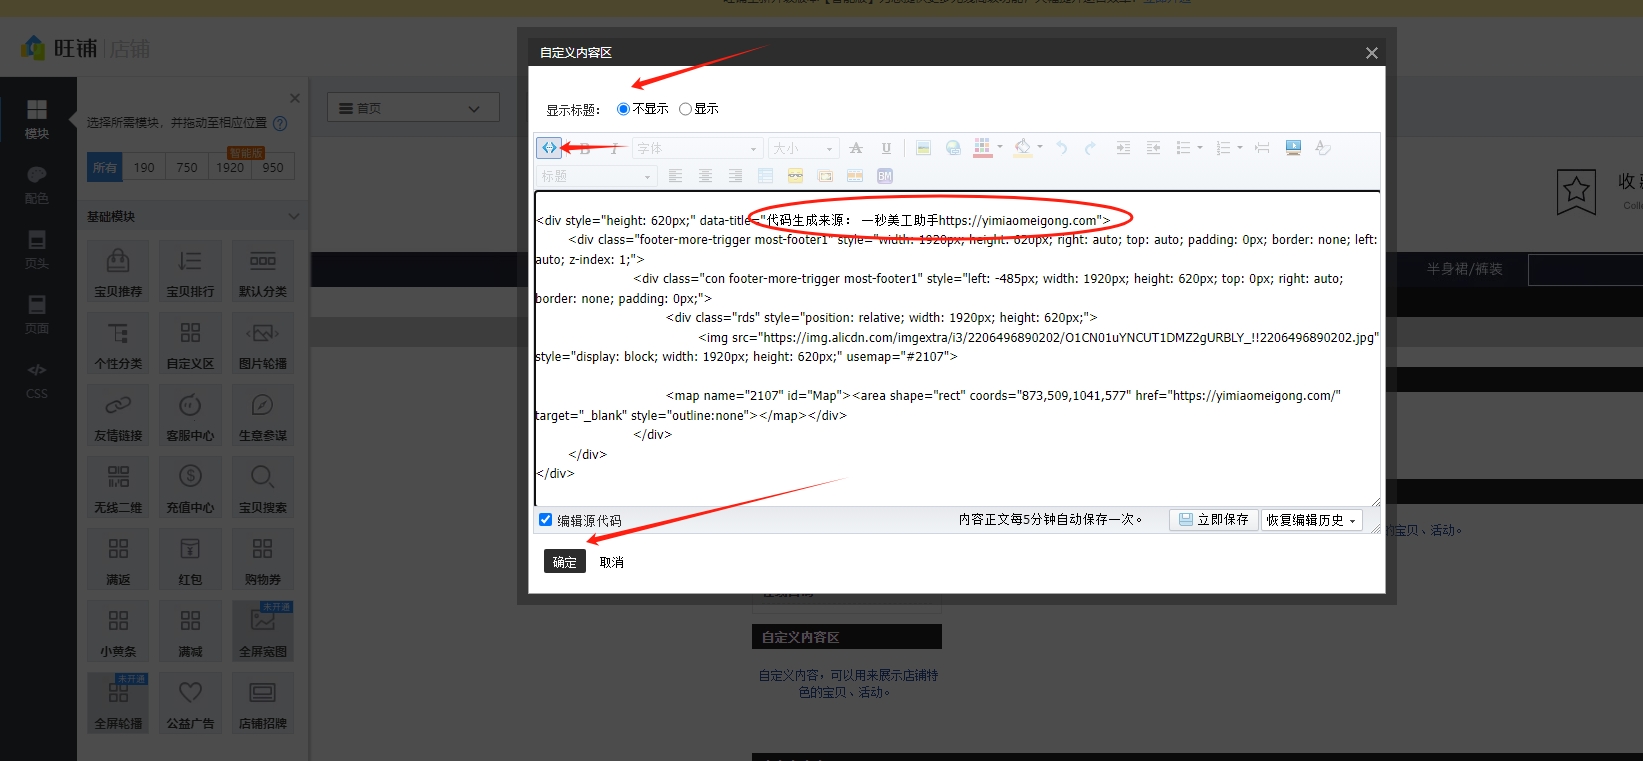Click inside the HTML source code text area
The image size is (1643, 761).
pyautogui.click(x=957, y=348)
